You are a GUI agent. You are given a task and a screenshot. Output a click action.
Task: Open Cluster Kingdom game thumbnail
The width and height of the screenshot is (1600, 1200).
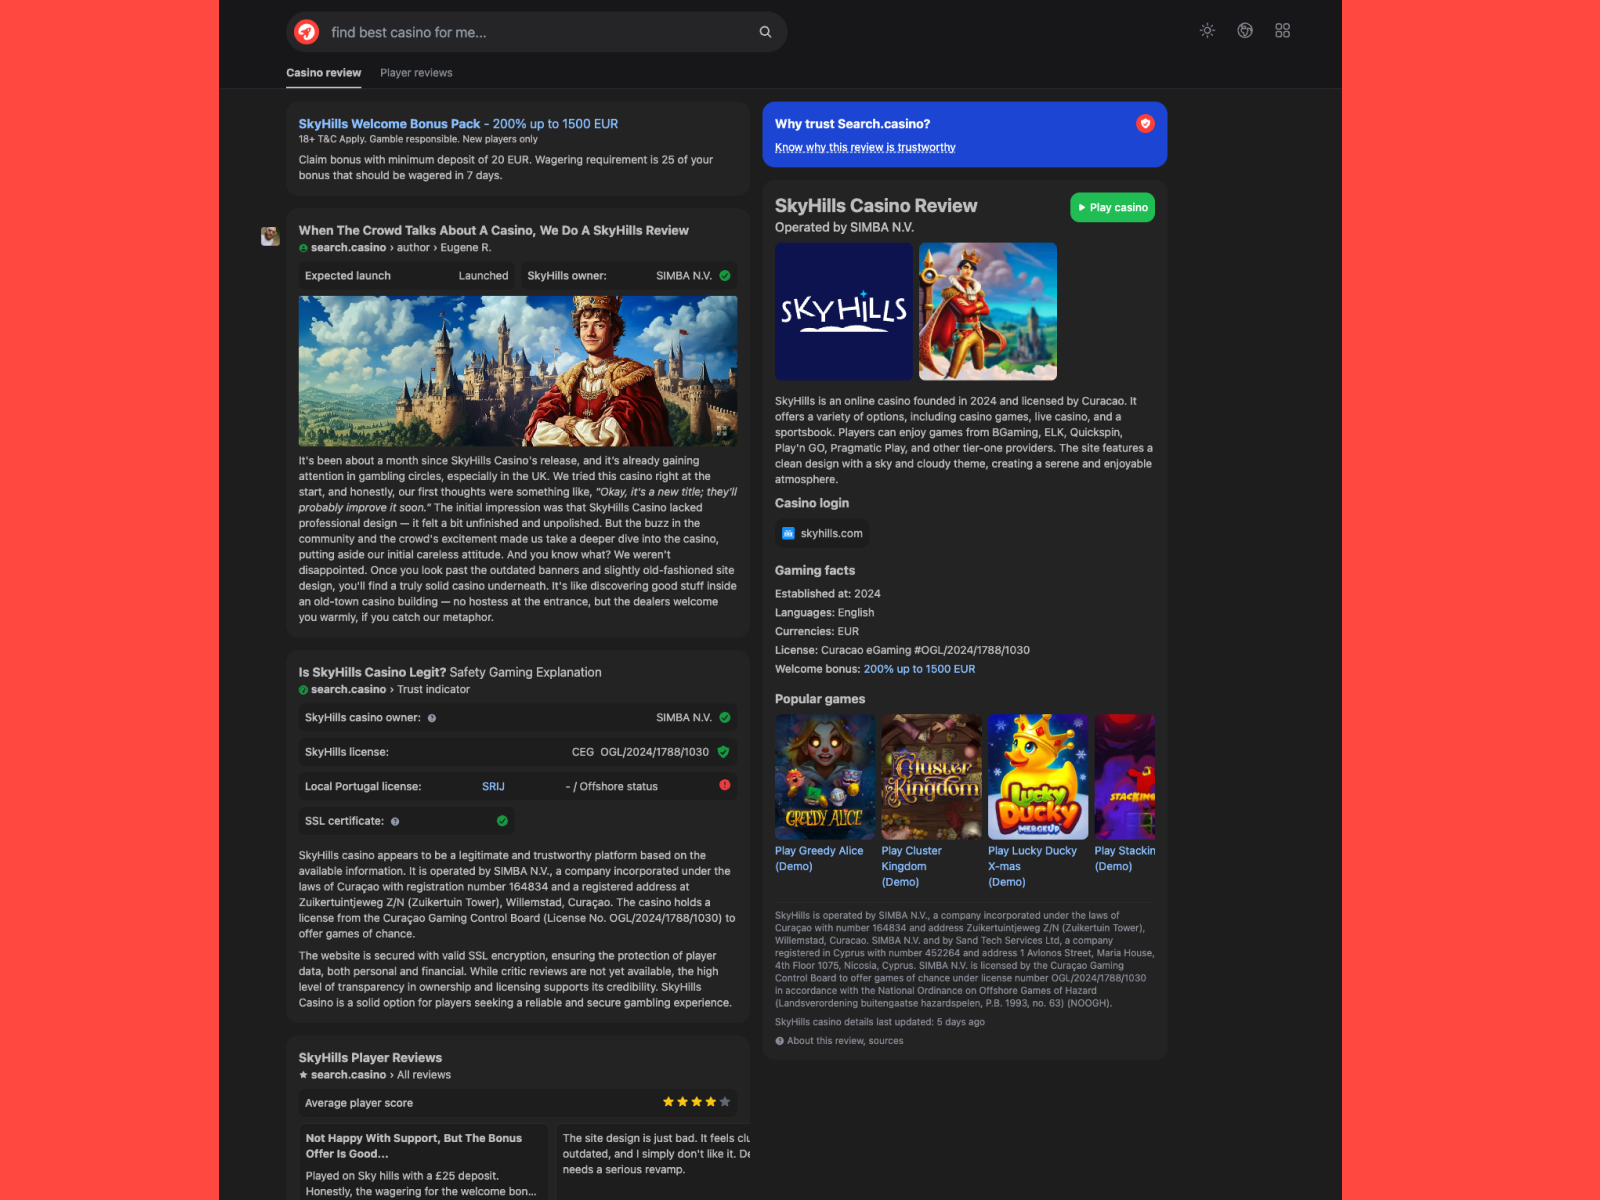click(x=931, y=777)
